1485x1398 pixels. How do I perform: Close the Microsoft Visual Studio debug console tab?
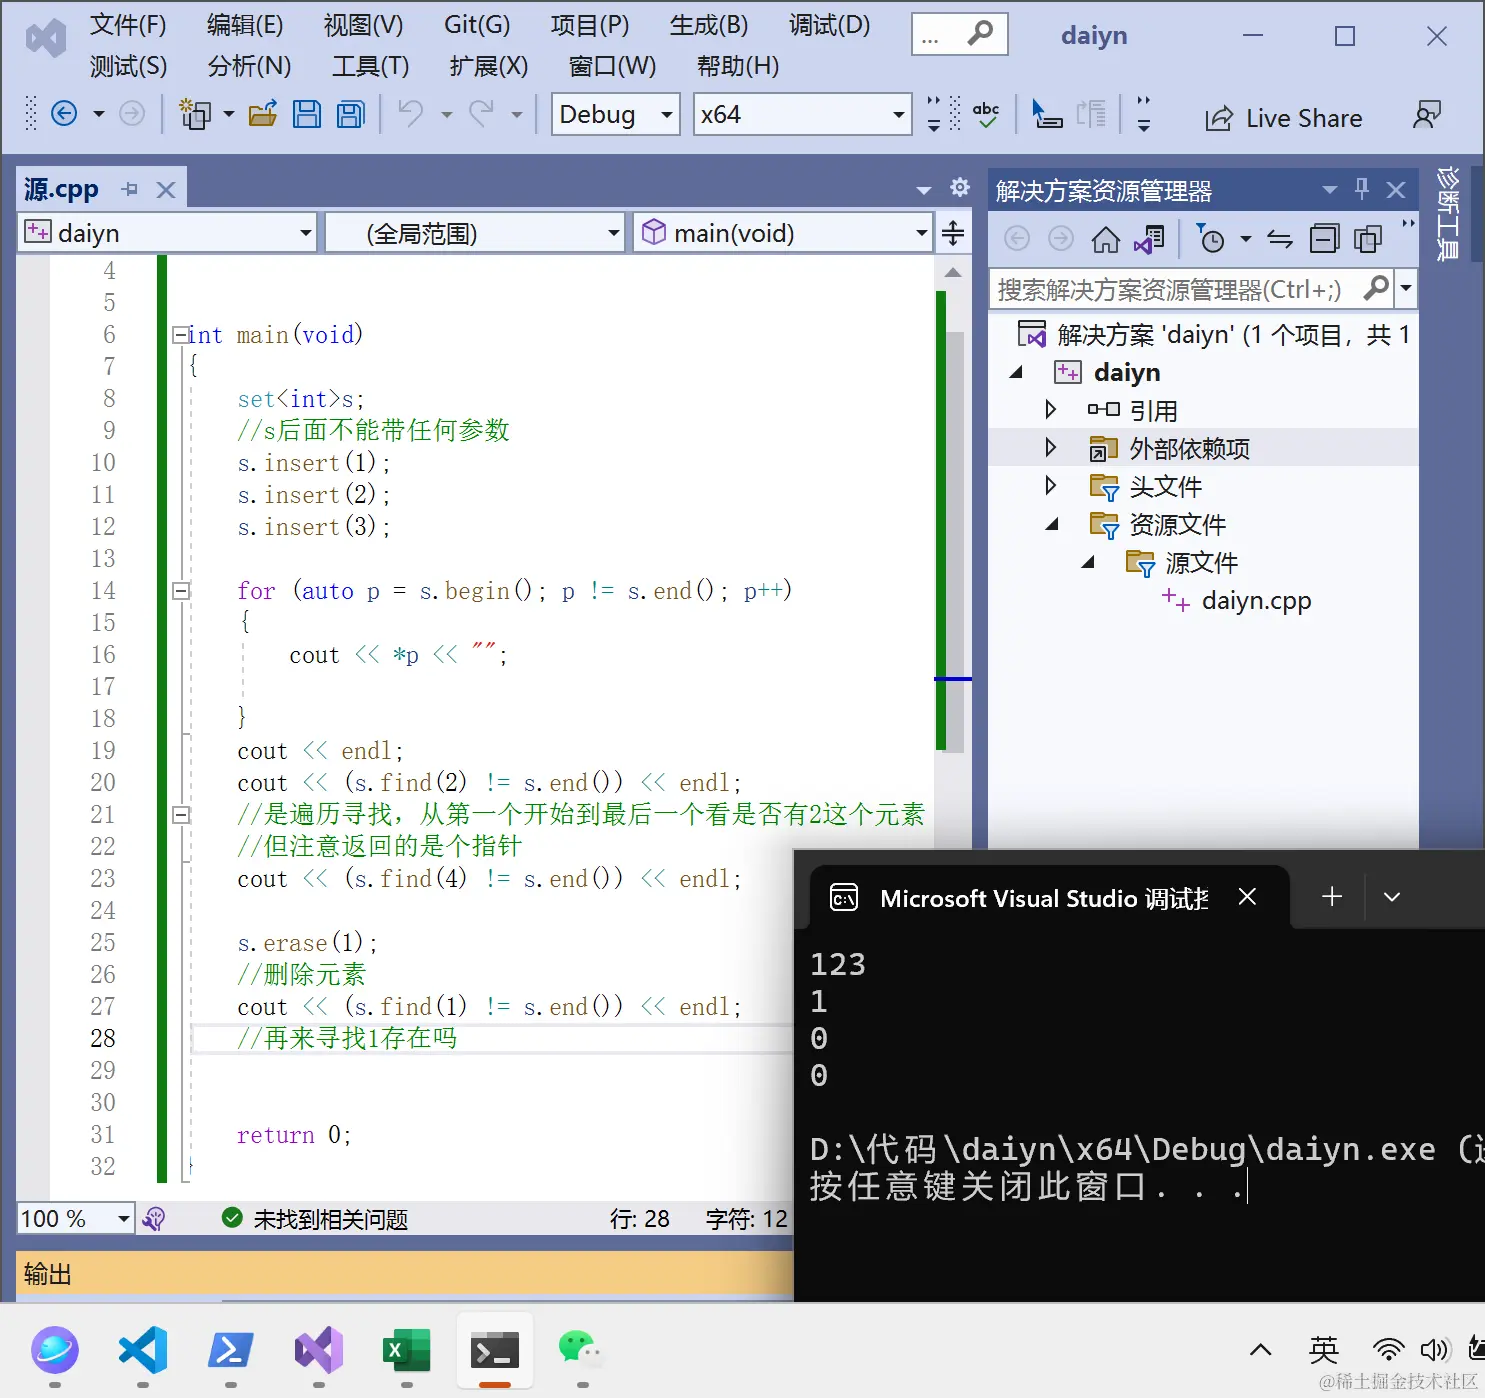(x=1247, y=896)
